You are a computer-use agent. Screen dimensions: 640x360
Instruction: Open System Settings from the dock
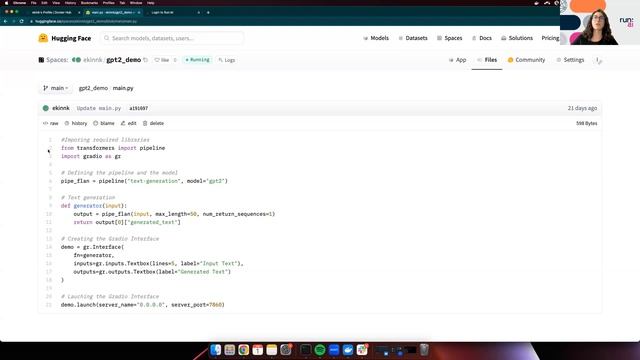coord(286,350)
